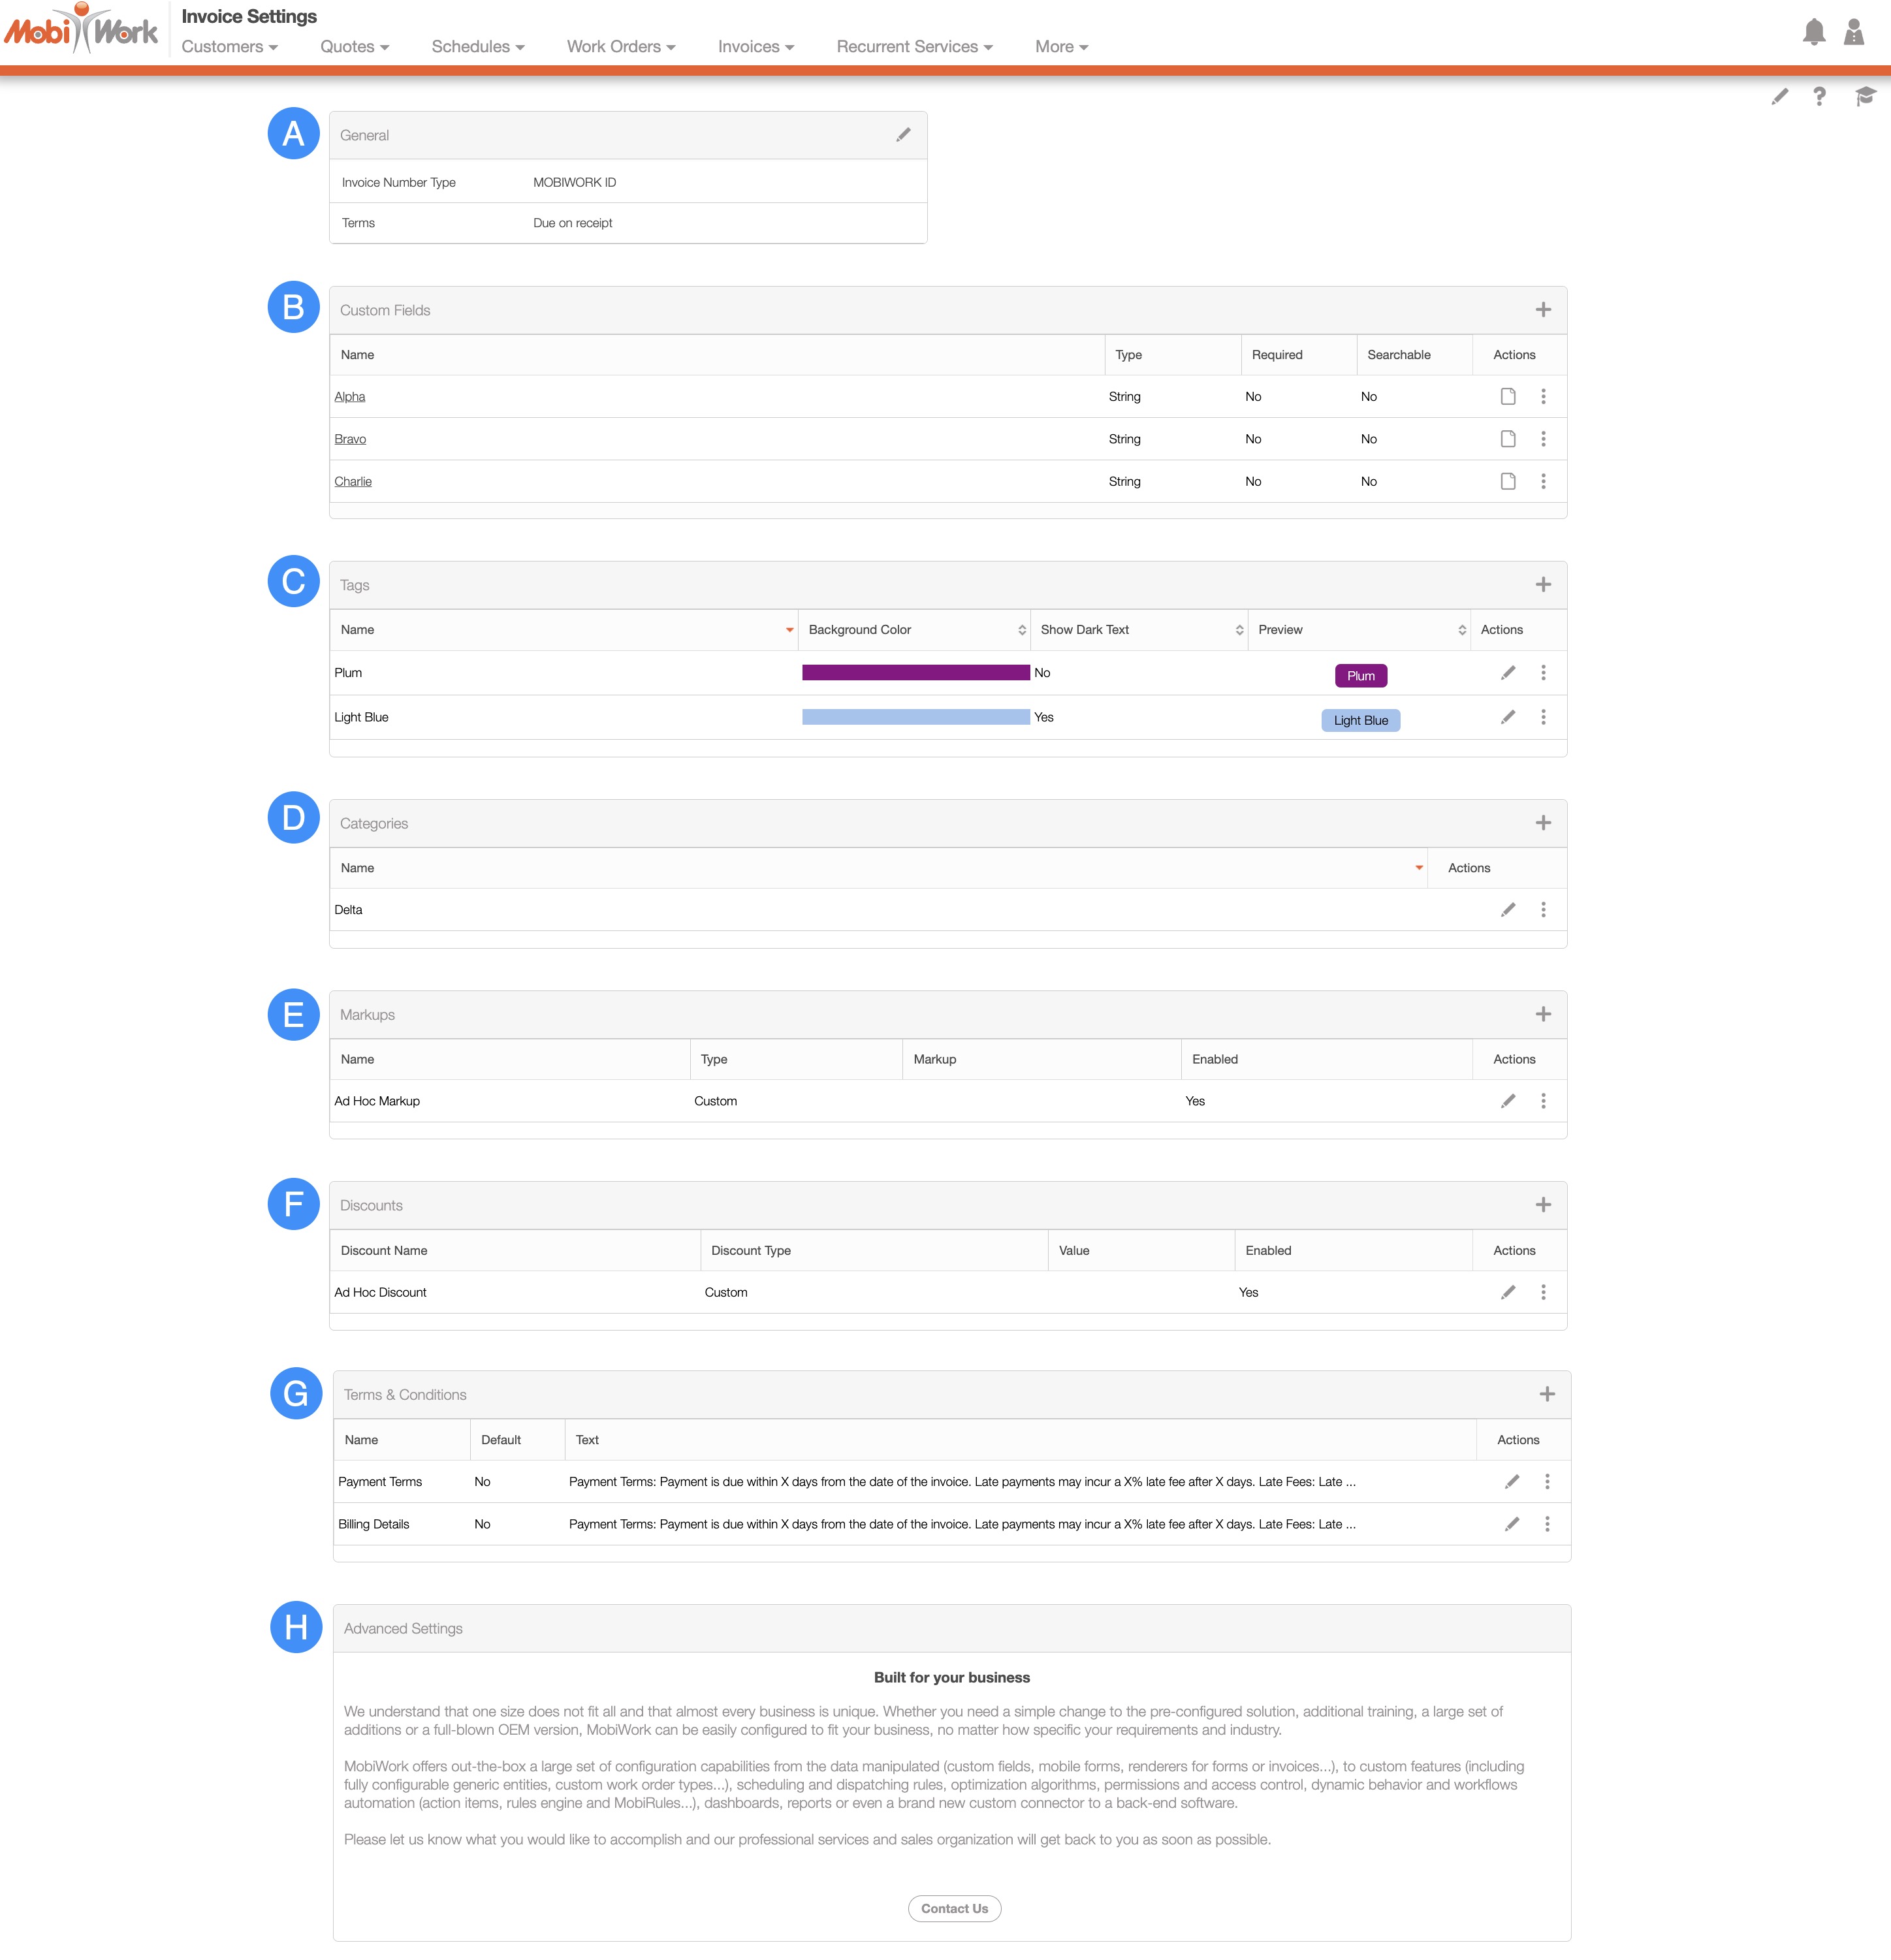The height and width of the screenshot is (1960, 1891).
Task: Edit the Plum tag pencil icon
Action: point(1508,673)
